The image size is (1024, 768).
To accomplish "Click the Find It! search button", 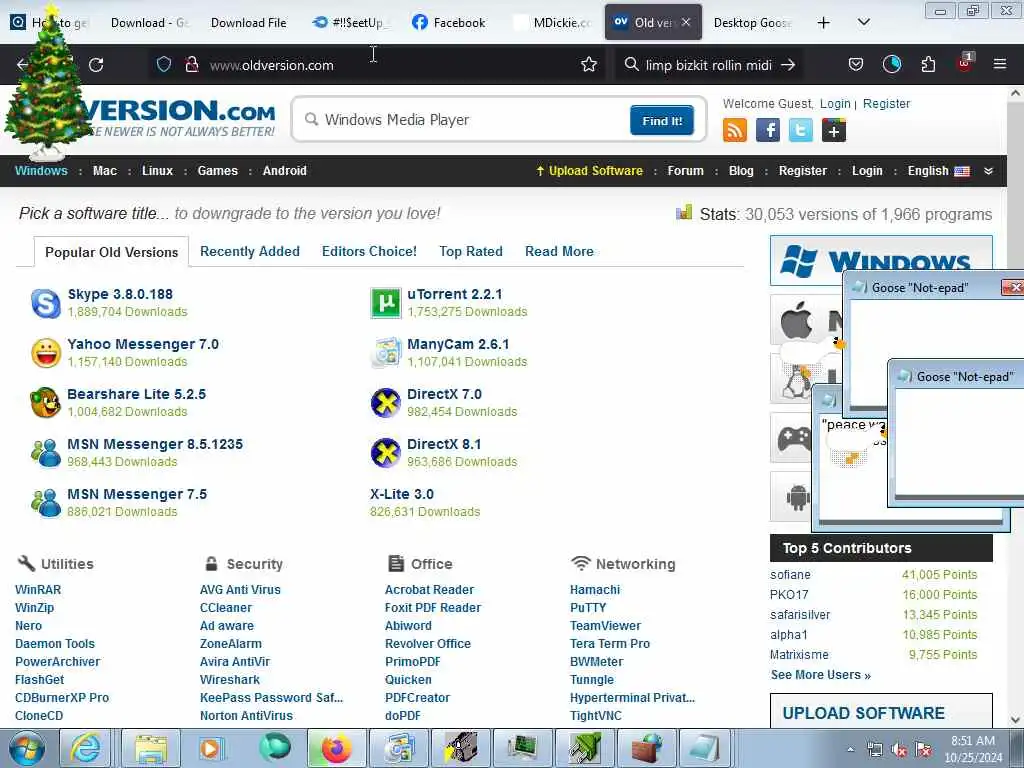I will pos(662,121).
